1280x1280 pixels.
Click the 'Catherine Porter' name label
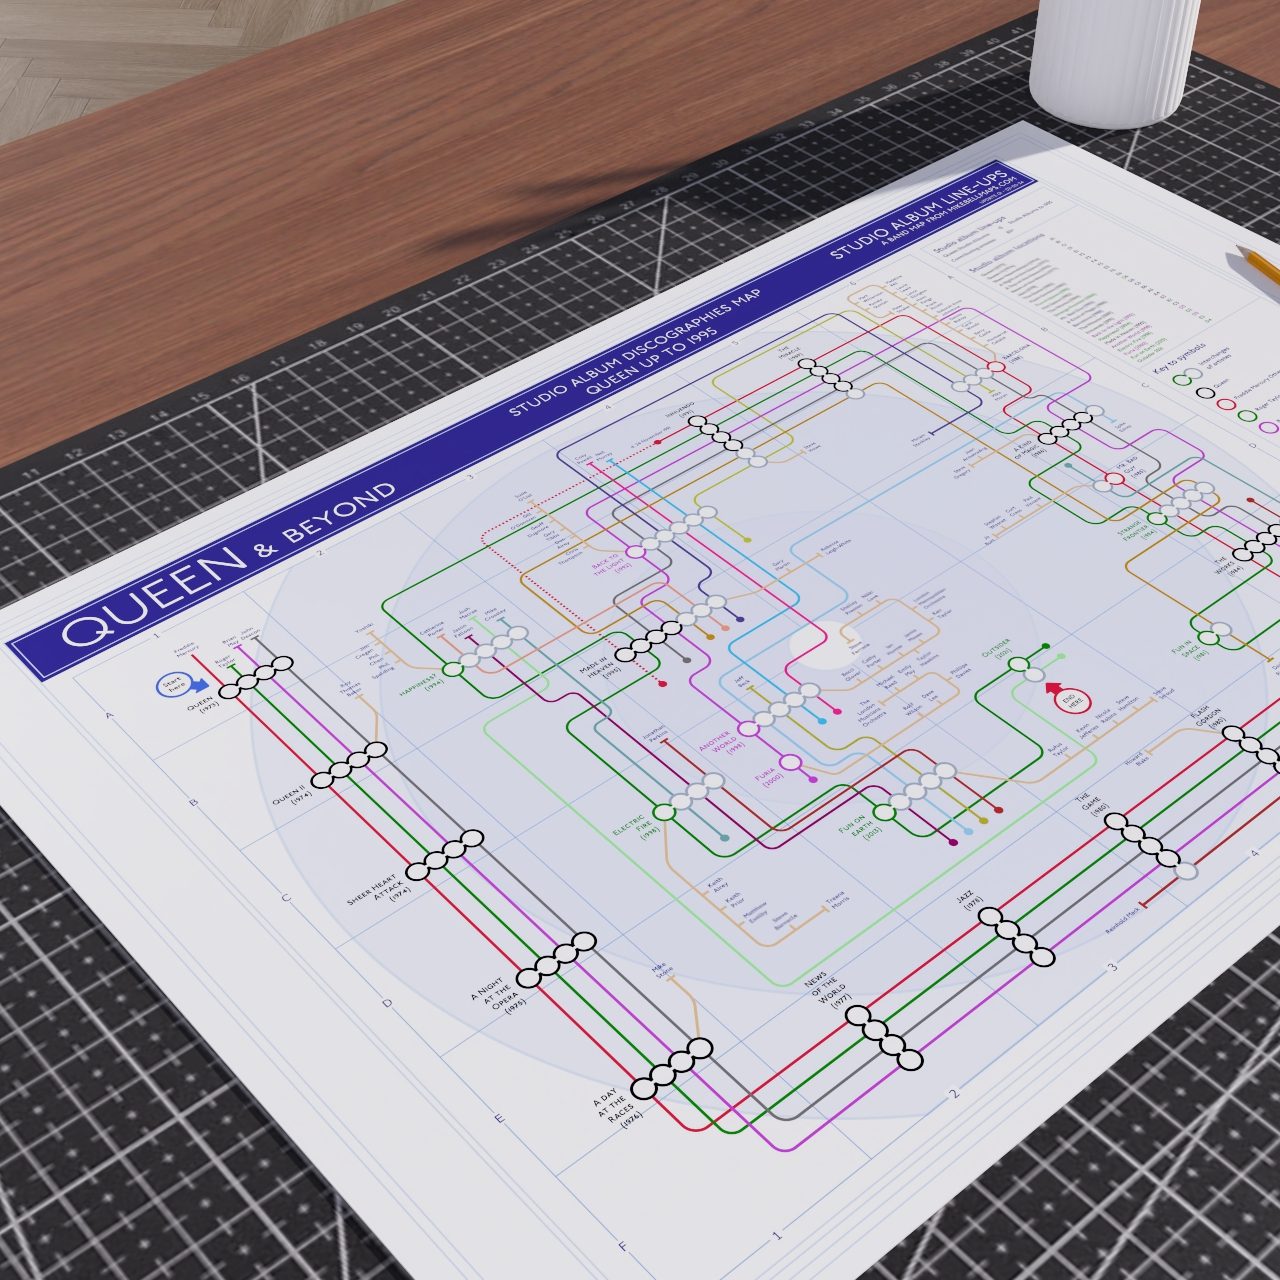[434, 628]
